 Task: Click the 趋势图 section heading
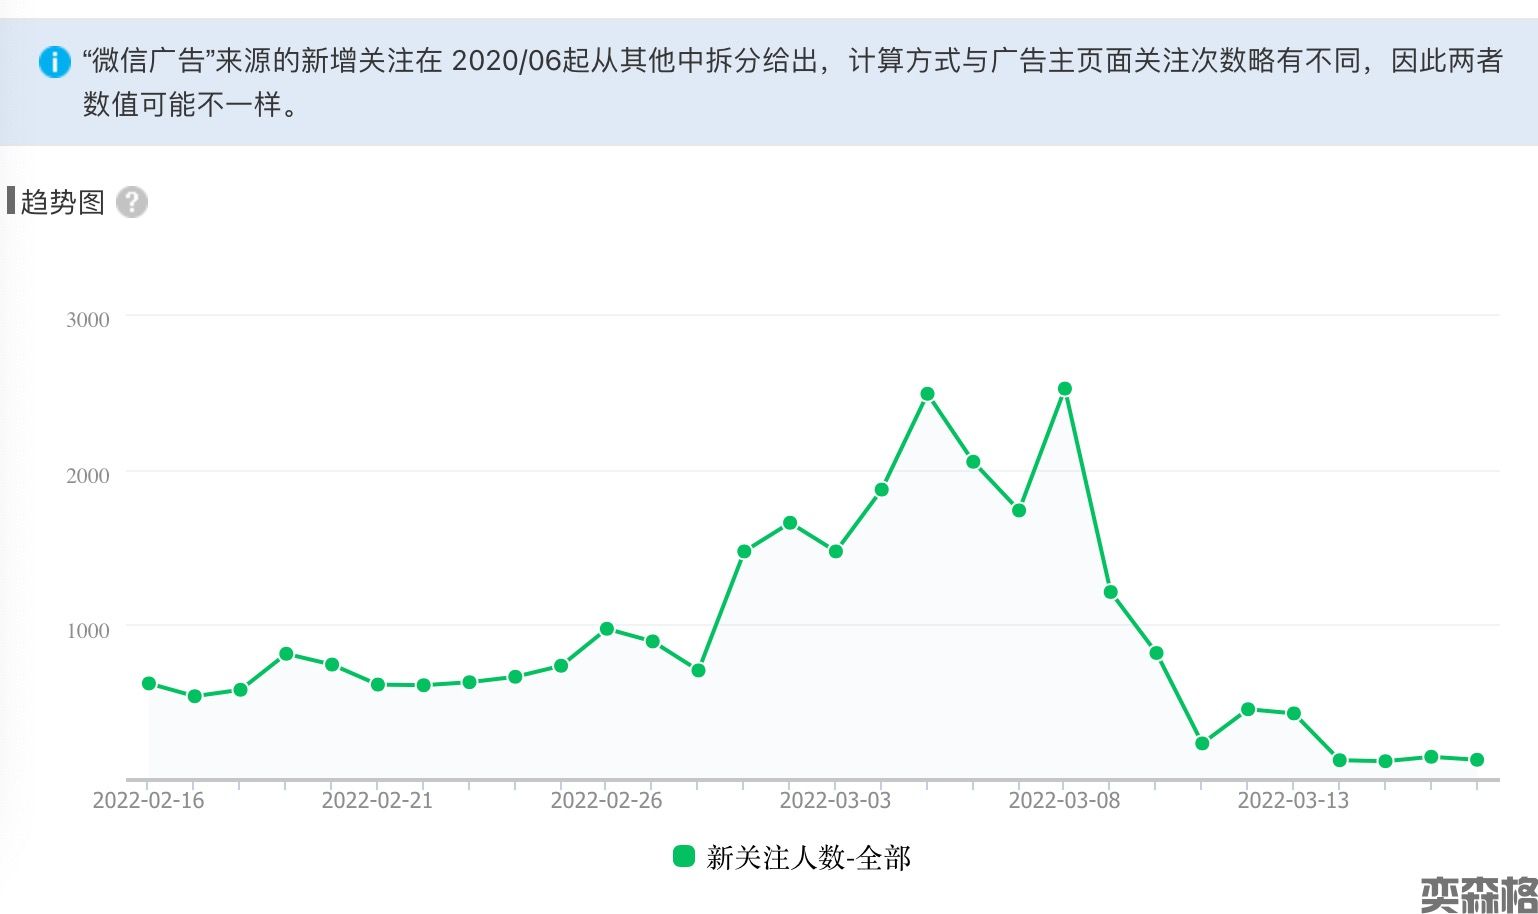pos(62,202)
